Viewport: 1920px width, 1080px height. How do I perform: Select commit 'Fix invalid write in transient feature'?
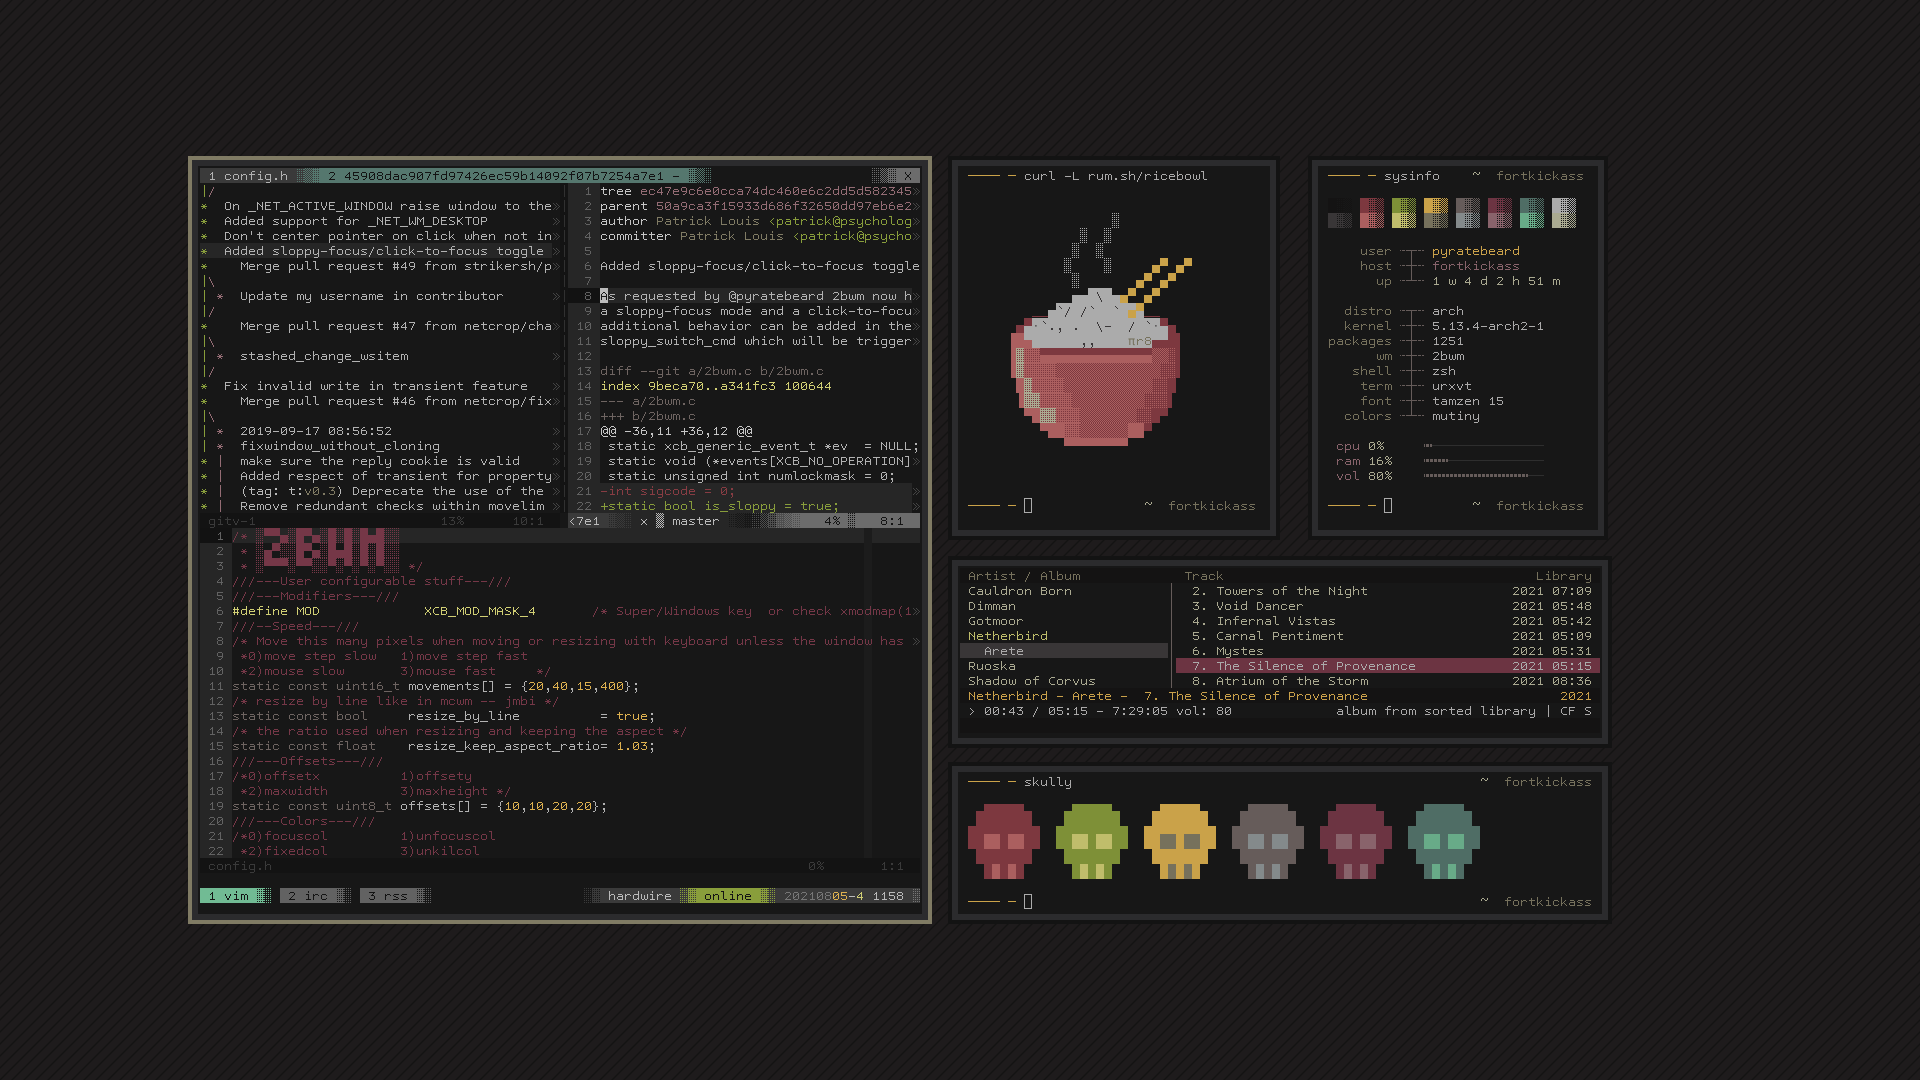click(x=375, y=386)
